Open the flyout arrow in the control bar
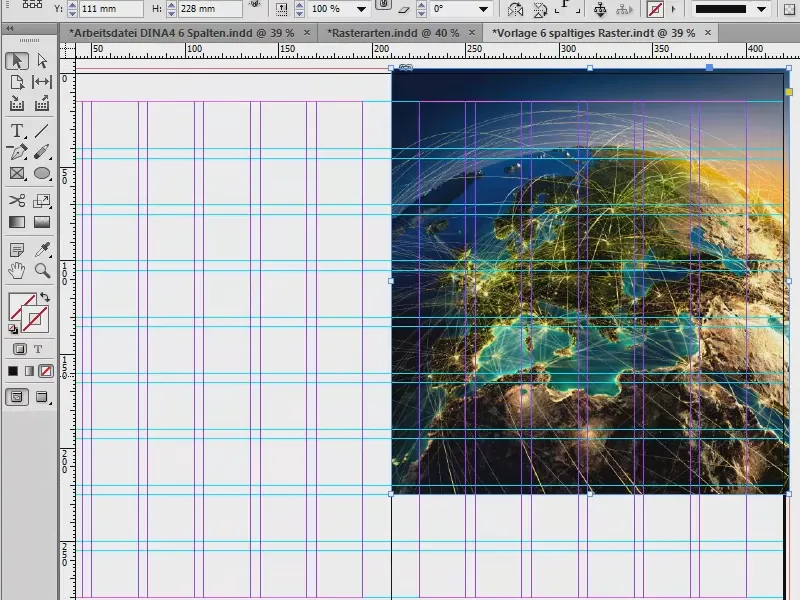 point(673,9)
